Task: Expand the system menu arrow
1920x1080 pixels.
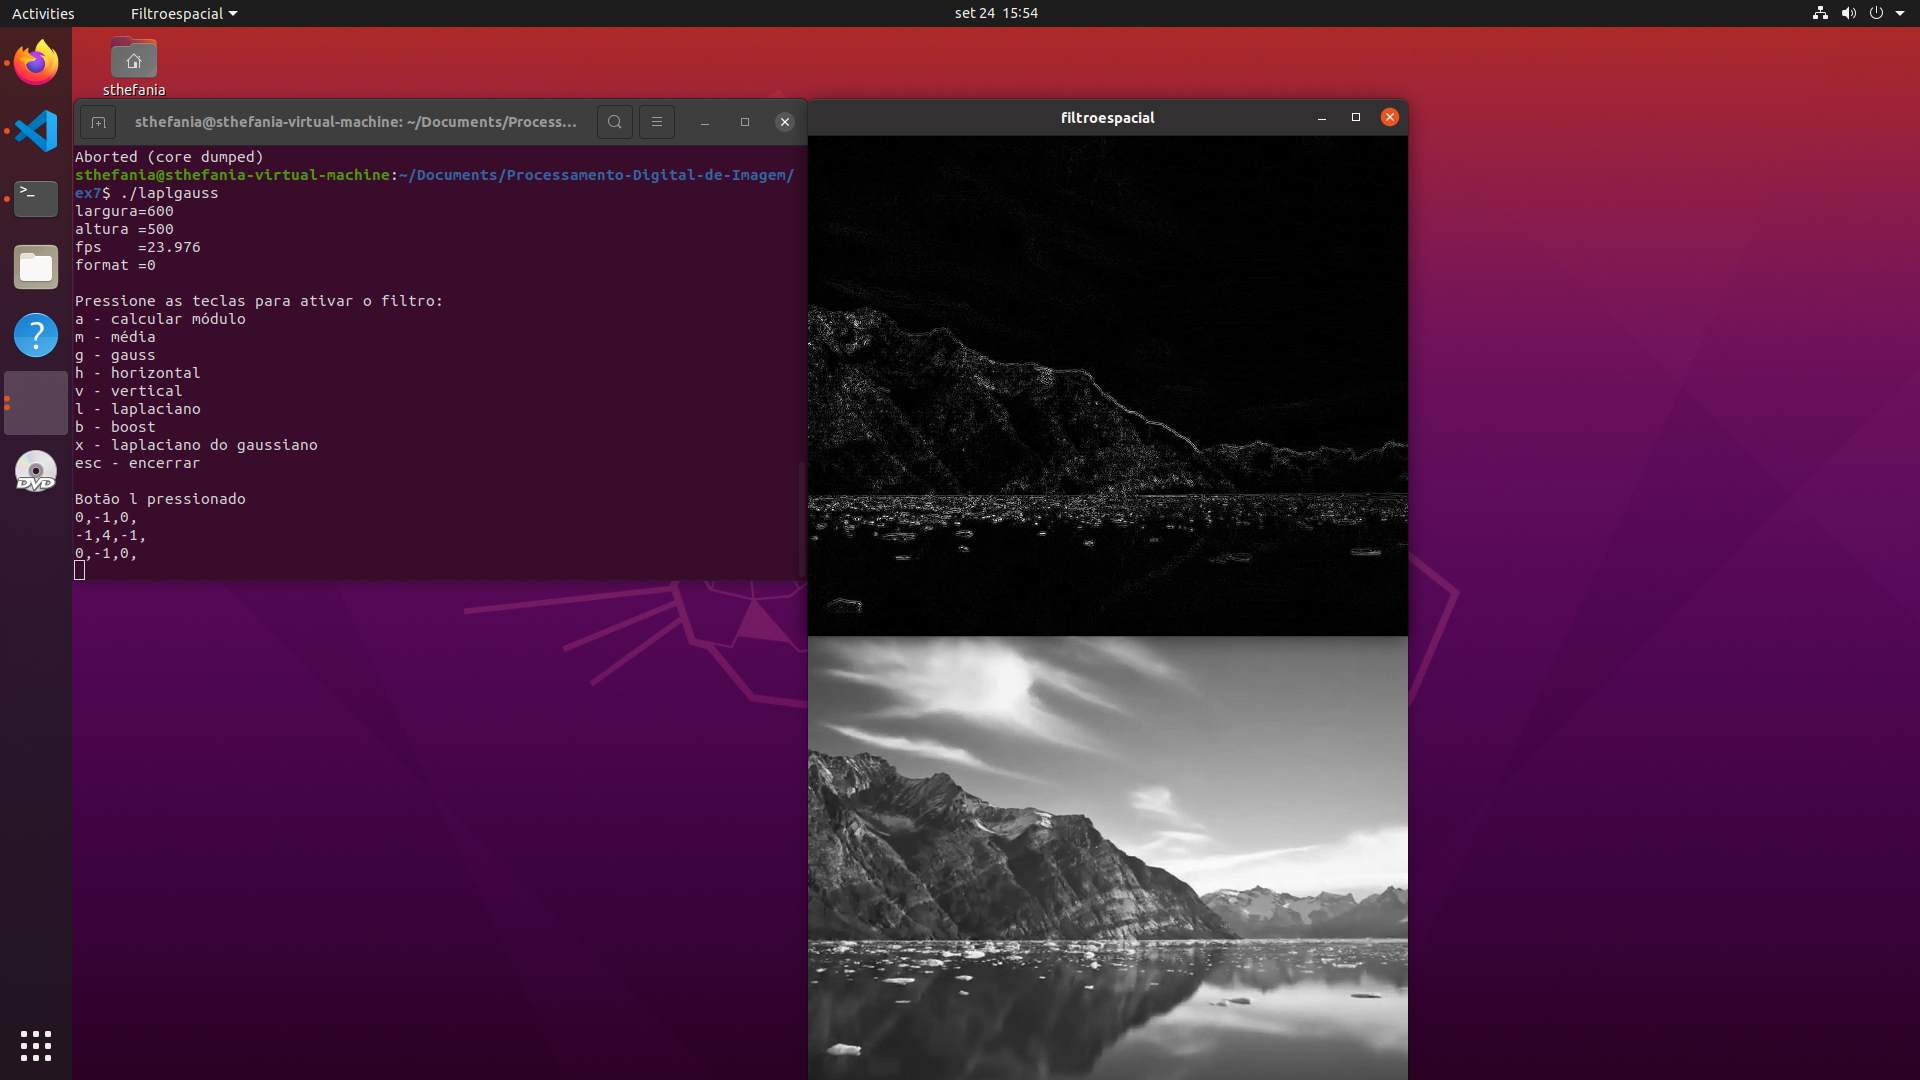Action: [x=1900, y=13]
